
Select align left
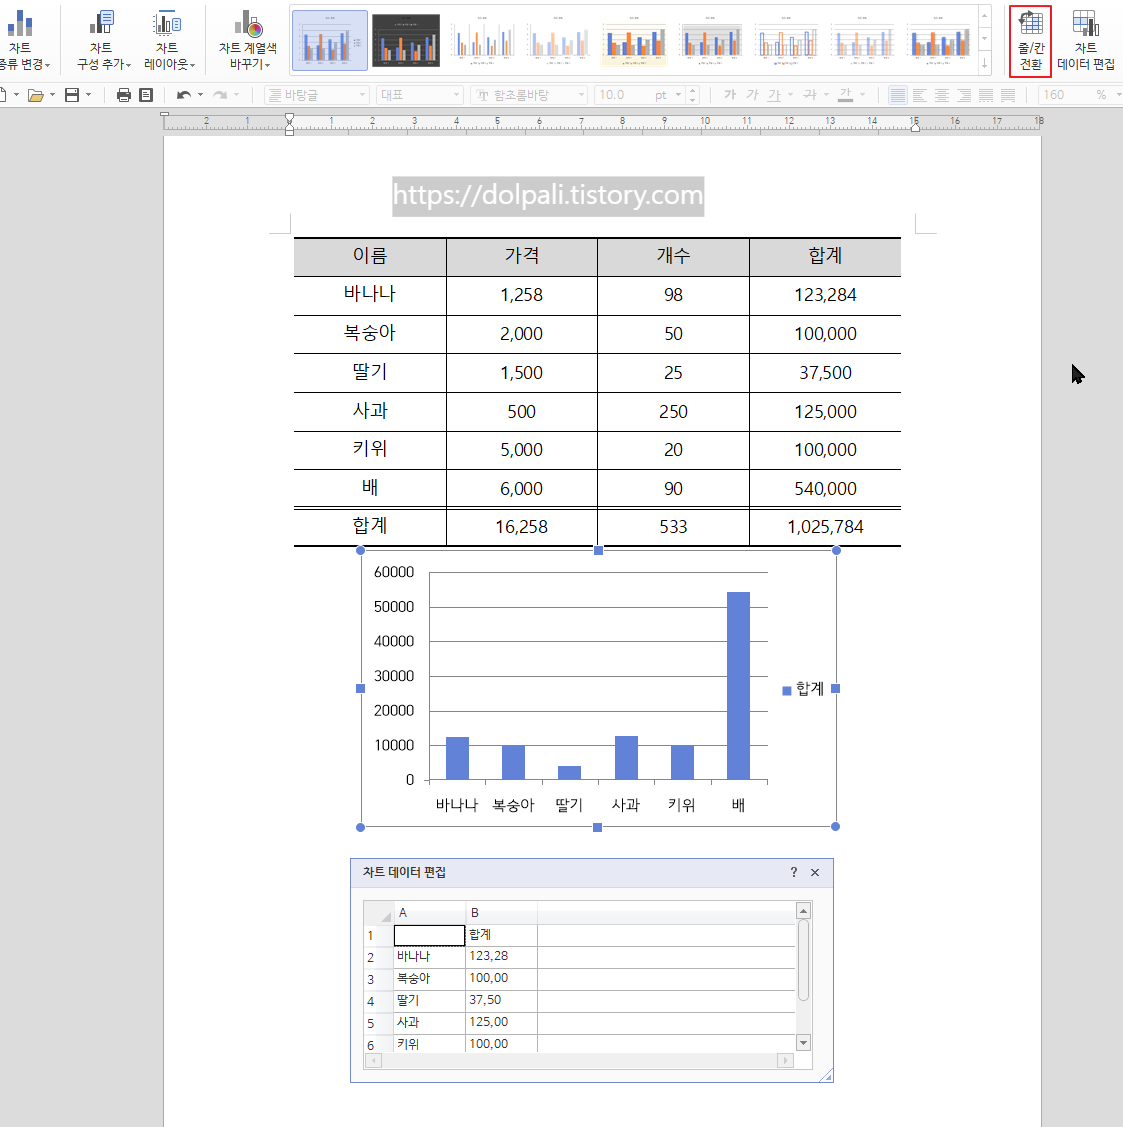click(920, 95)
